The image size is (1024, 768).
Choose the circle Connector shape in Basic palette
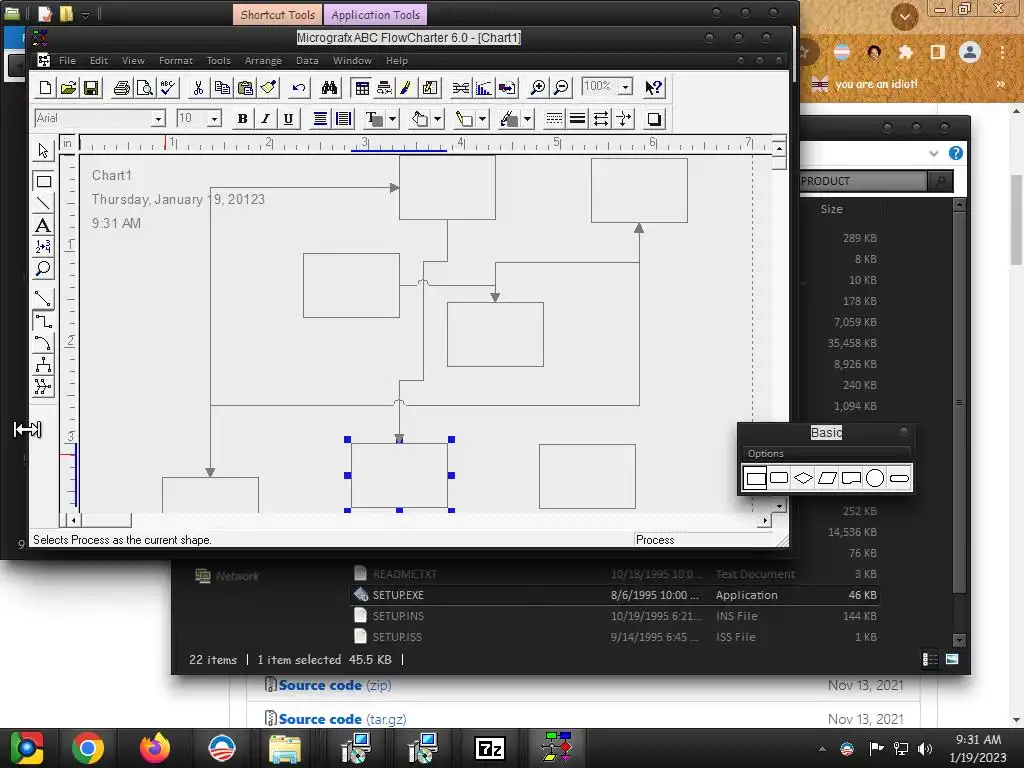[875, 478]
